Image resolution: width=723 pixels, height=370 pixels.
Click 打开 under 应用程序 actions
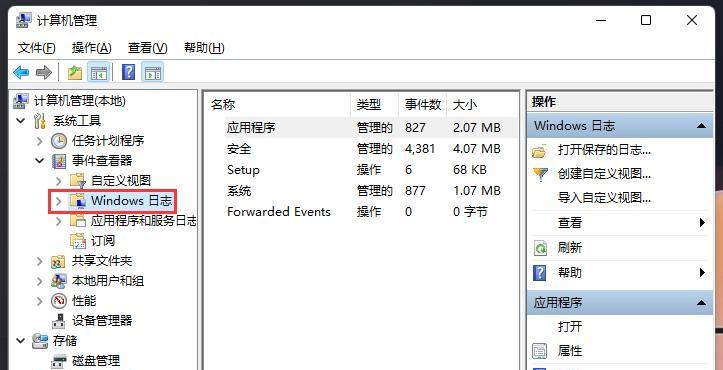click(x=569, y=327)
